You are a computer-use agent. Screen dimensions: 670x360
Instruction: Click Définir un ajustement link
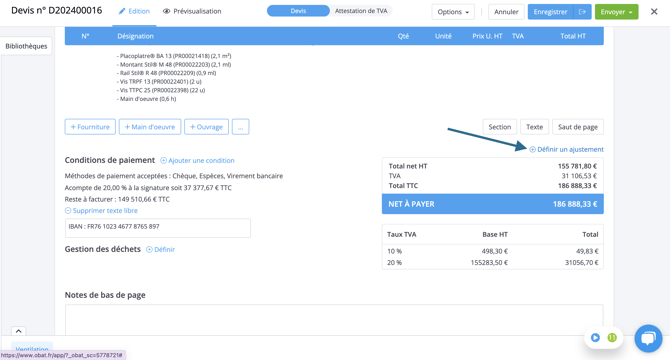(567, 149)
